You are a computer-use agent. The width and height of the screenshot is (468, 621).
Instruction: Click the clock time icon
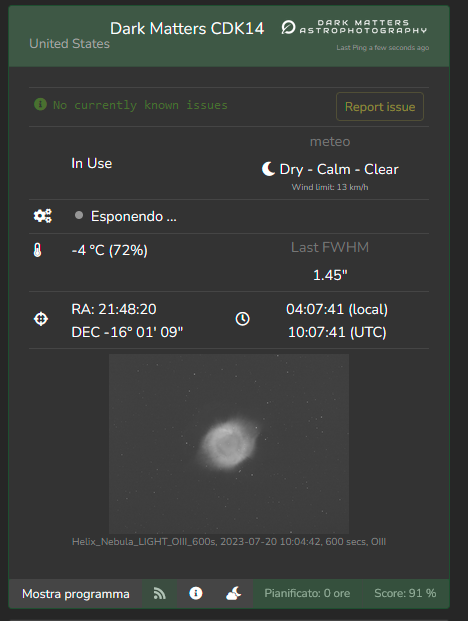pyautogui.click(x=242, y=319)
